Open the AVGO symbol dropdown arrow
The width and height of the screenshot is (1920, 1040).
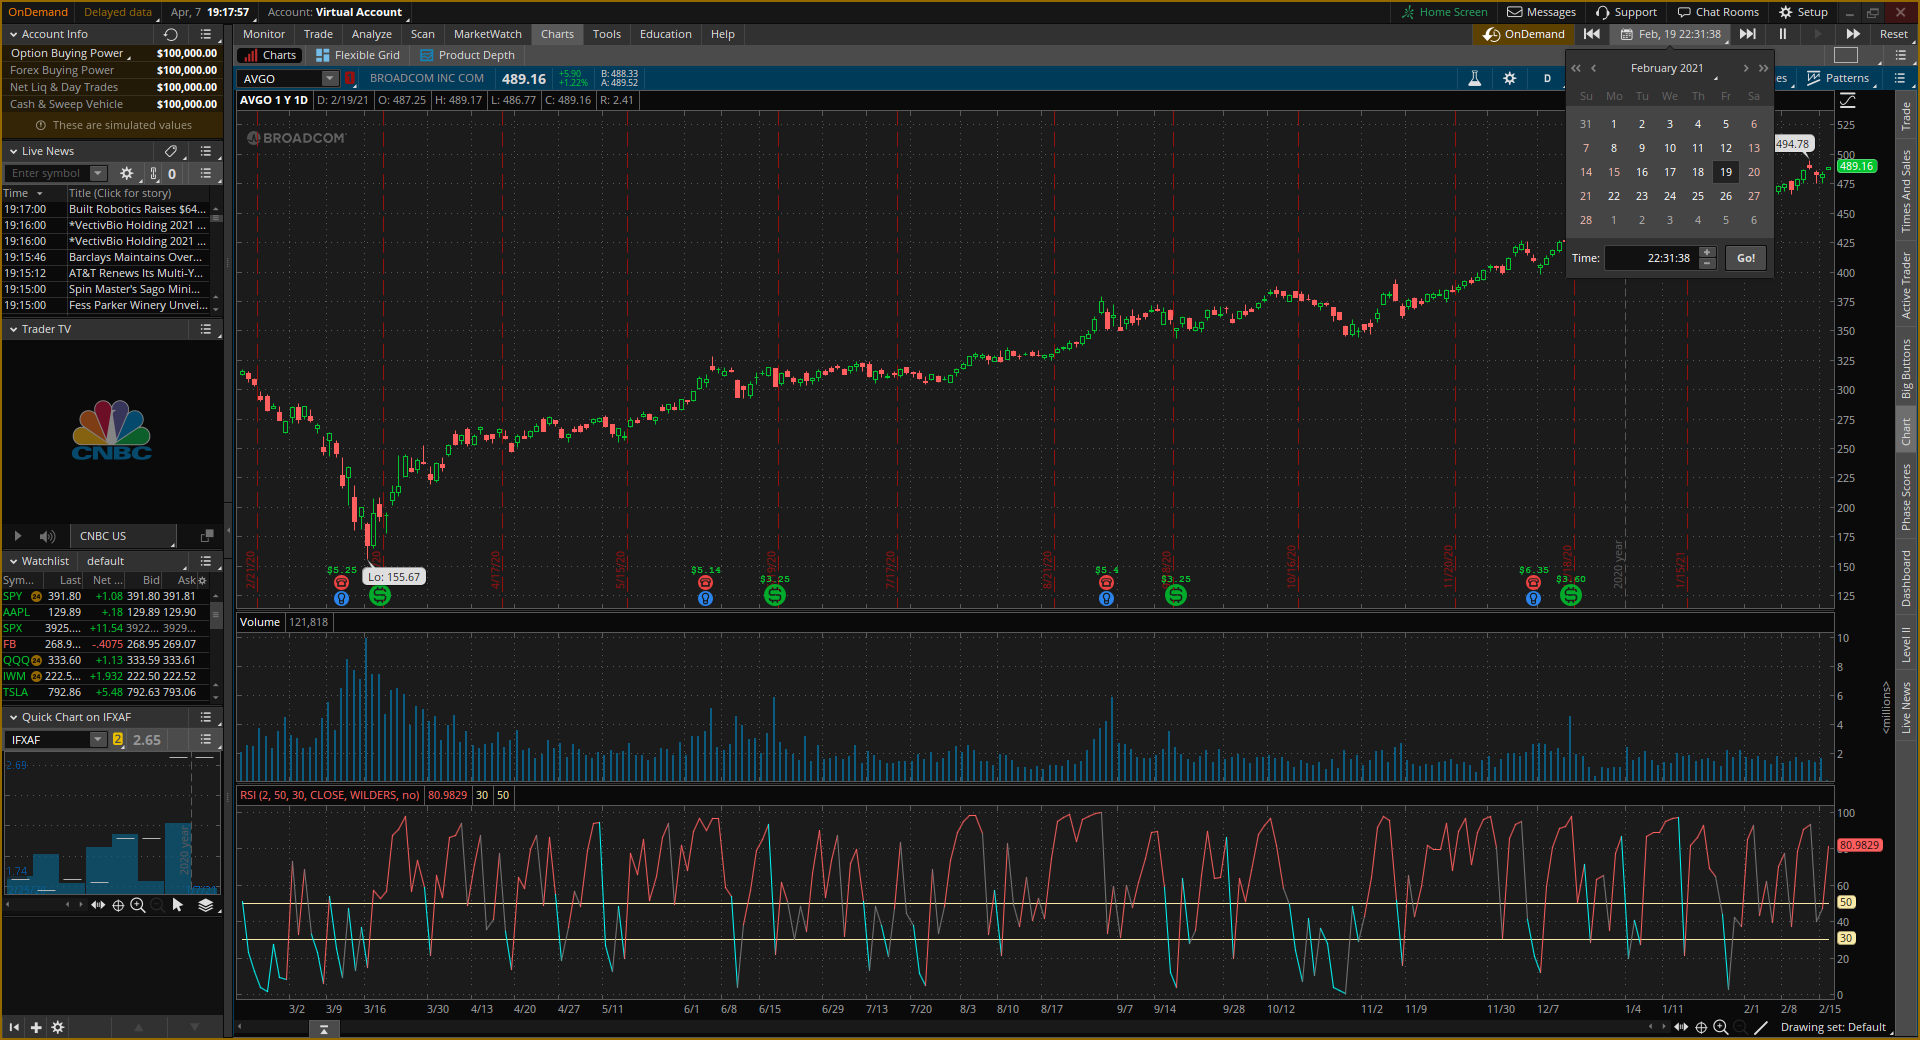(x=330, y=78)
